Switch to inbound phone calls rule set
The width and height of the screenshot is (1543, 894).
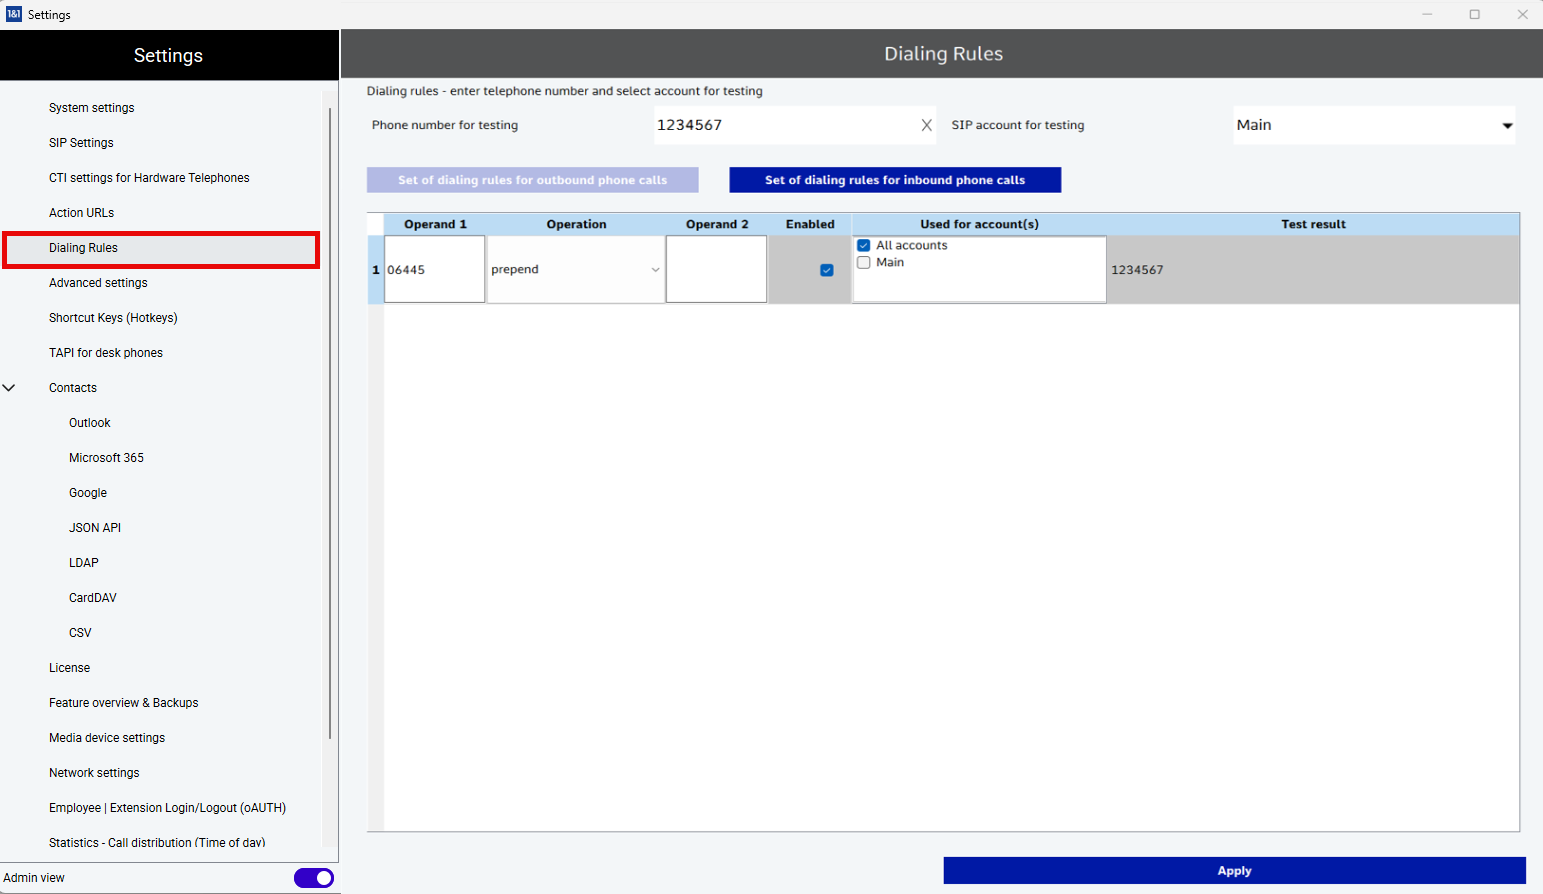(894, 180)
